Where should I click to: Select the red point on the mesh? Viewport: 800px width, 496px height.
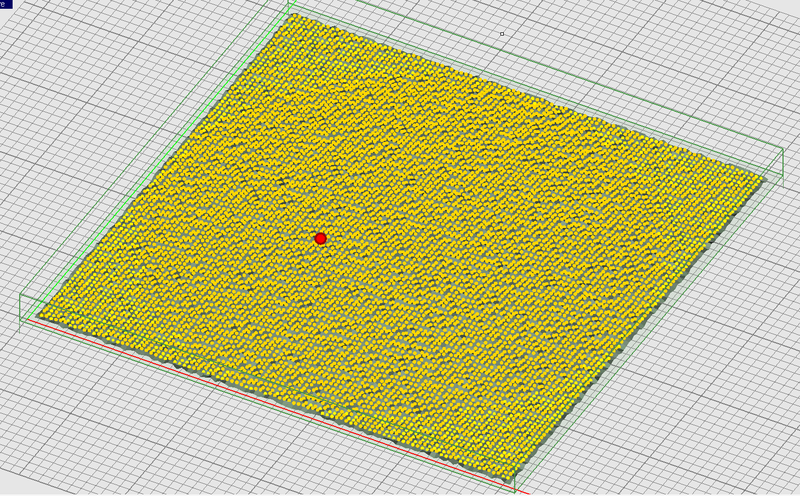pyautogui.click(x=320, y=238)
